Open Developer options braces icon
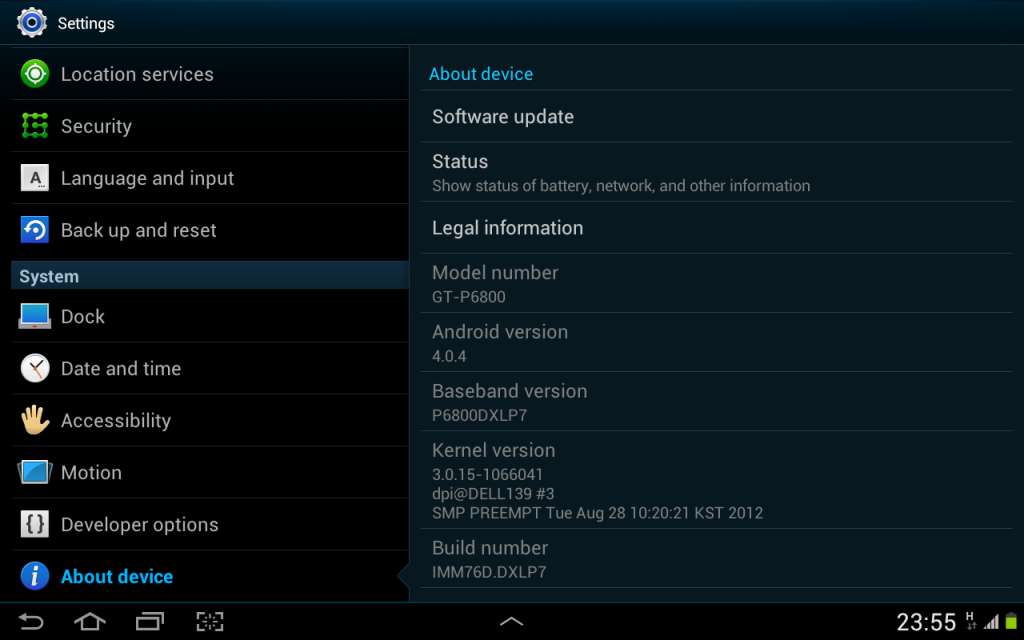This screenshot has width=1024, height=640. click(35, 524)
